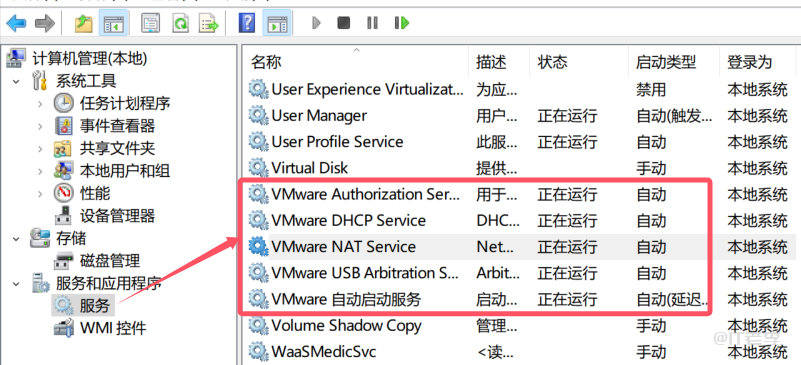Open 事件查看器 tree node
The image size is (801, 365).
pyautogui.click(x=117, y=126)
